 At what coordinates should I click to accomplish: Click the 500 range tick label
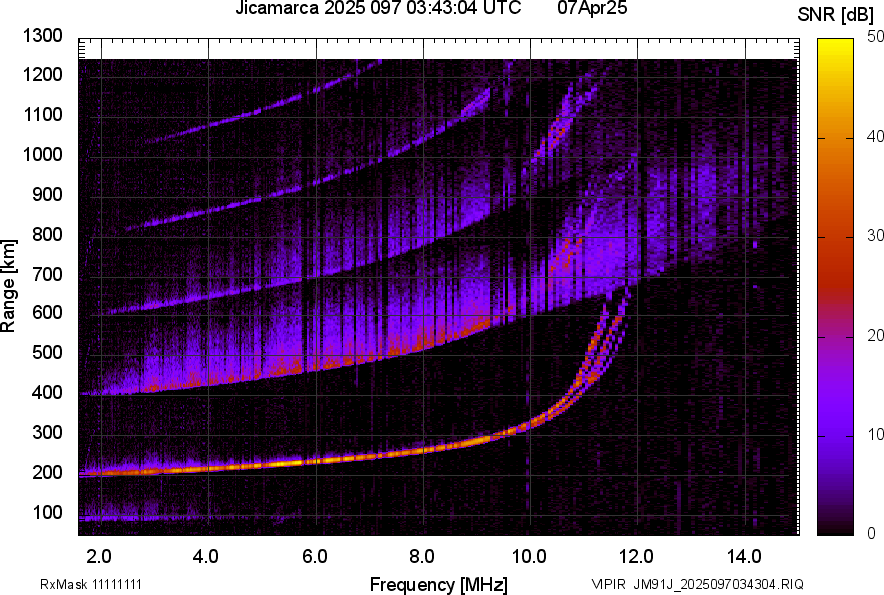coord(47,352)
